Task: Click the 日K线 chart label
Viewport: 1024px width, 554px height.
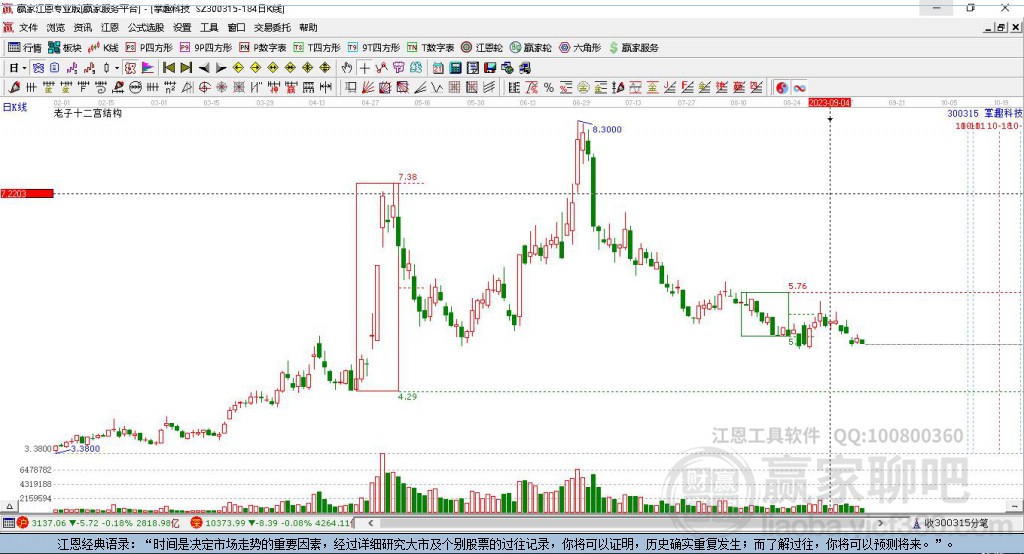Action: 15,107
